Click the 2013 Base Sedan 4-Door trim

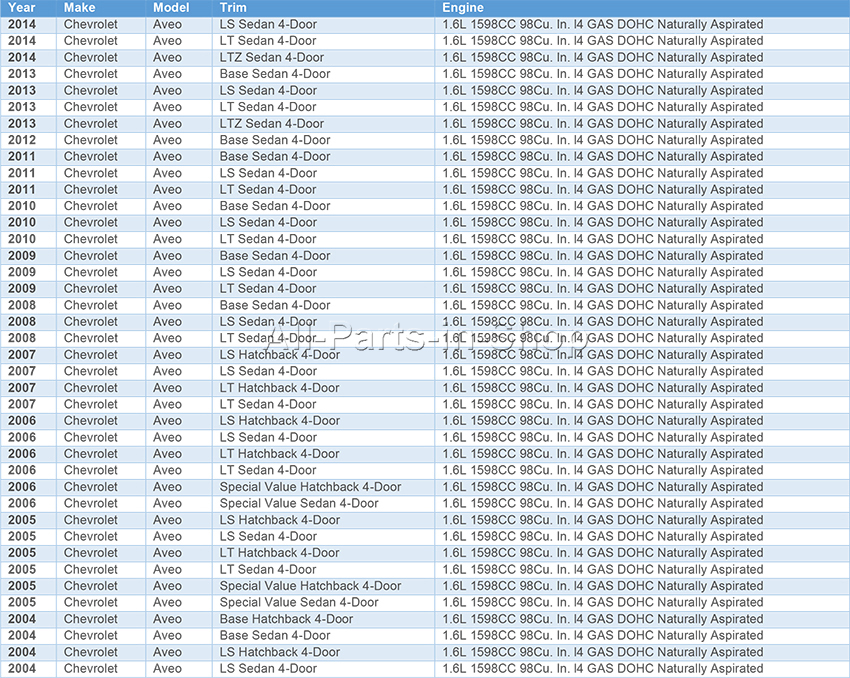[x=275, y=74]
